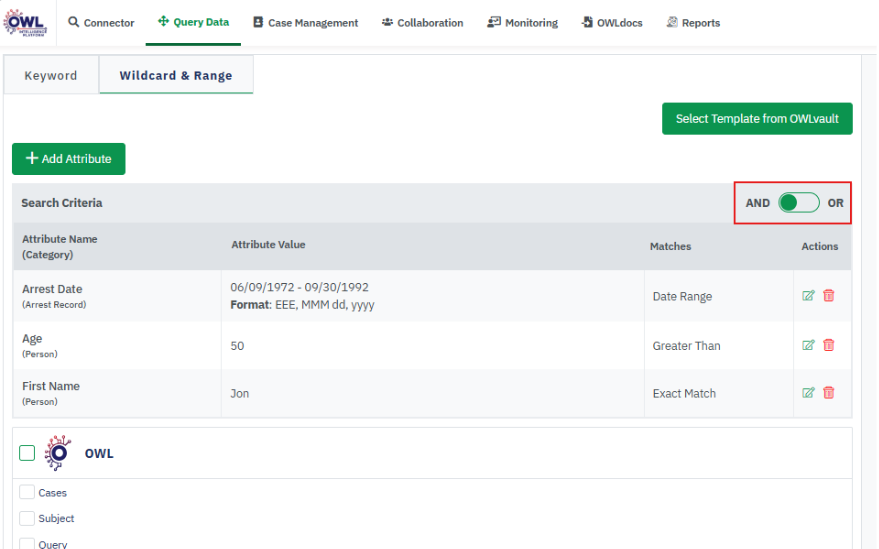Delete the Age criterion

click(x=829, y=345)
